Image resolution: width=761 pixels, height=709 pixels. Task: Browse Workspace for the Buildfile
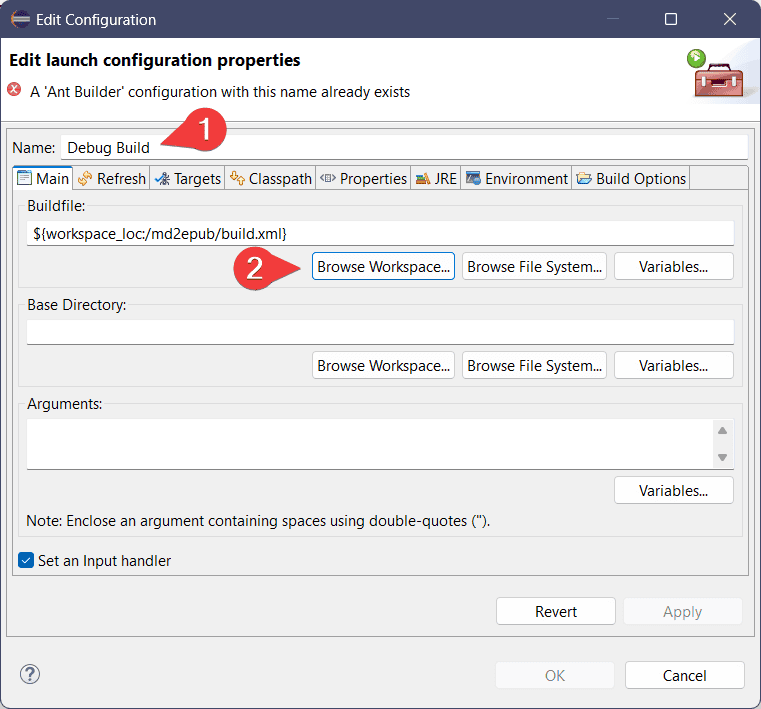click(x=383, y=266)
